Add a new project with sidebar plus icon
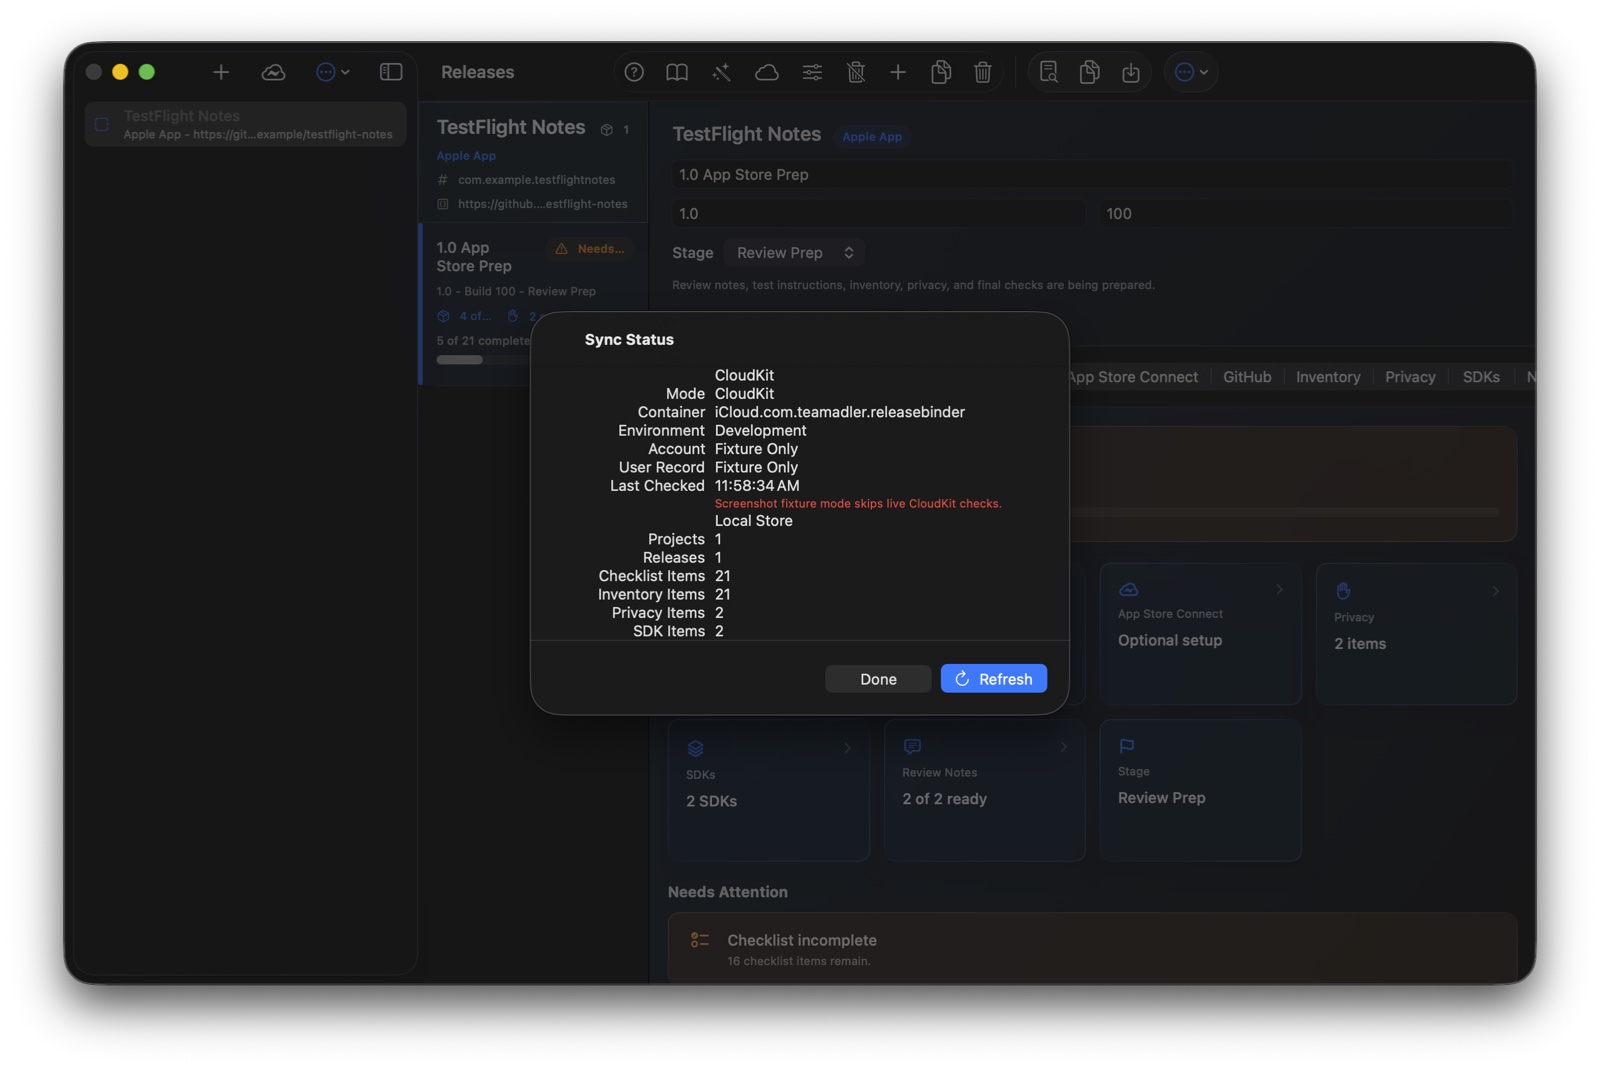The image size is (1600, 1068). tap(221, 72)
